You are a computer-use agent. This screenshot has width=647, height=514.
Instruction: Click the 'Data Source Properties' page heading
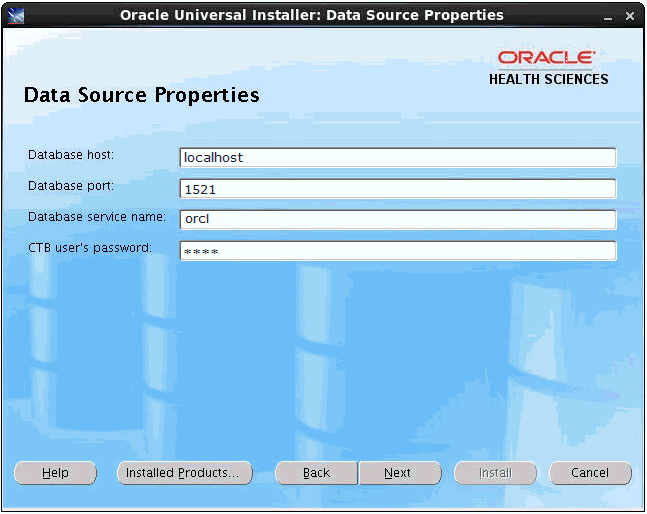click(x=142, y=95)
